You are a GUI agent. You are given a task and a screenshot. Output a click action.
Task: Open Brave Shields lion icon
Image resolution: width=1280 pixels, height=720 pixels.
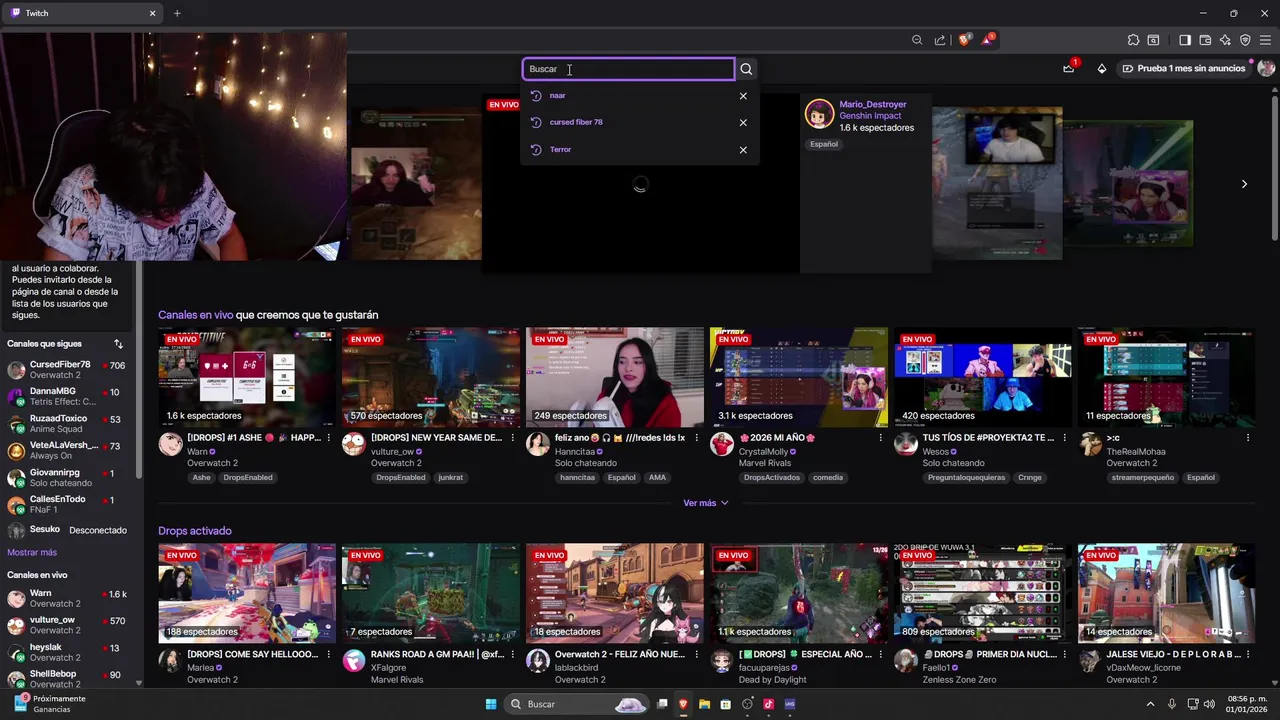pos(964,40)
